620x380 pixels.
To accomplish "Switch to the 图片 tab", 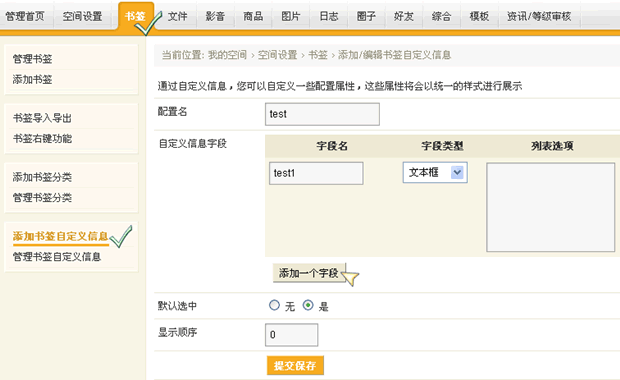I will coord(291,16).
